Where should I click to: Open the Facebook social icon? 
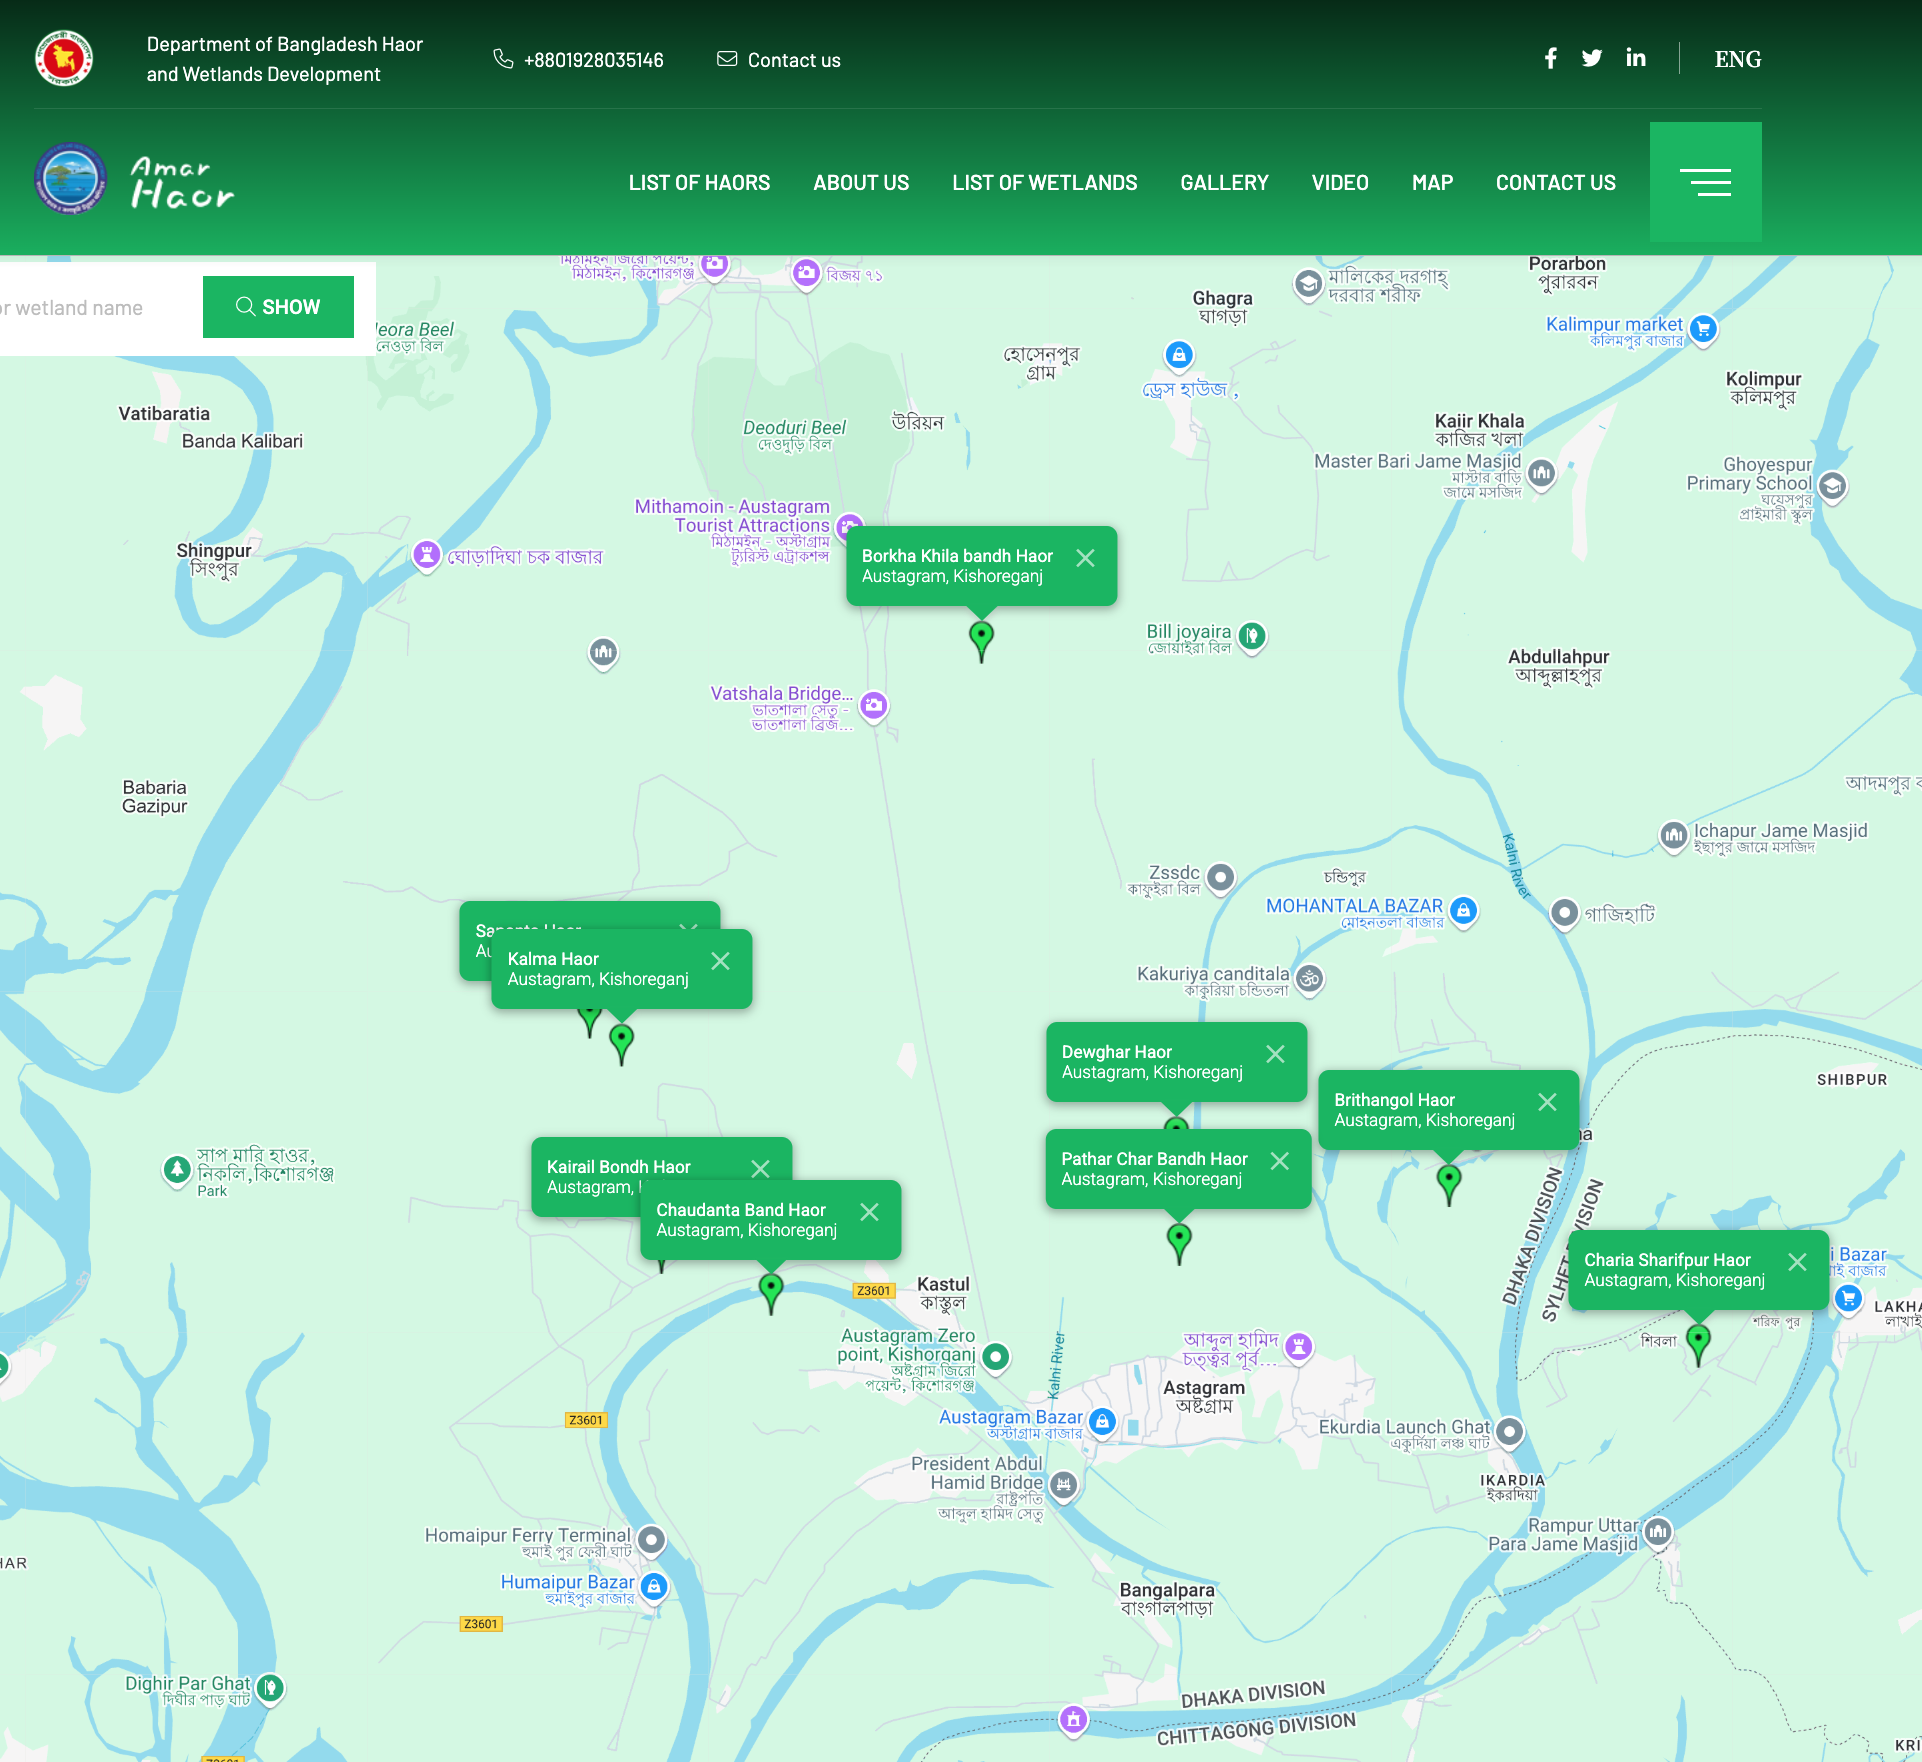pos(1550,59)
